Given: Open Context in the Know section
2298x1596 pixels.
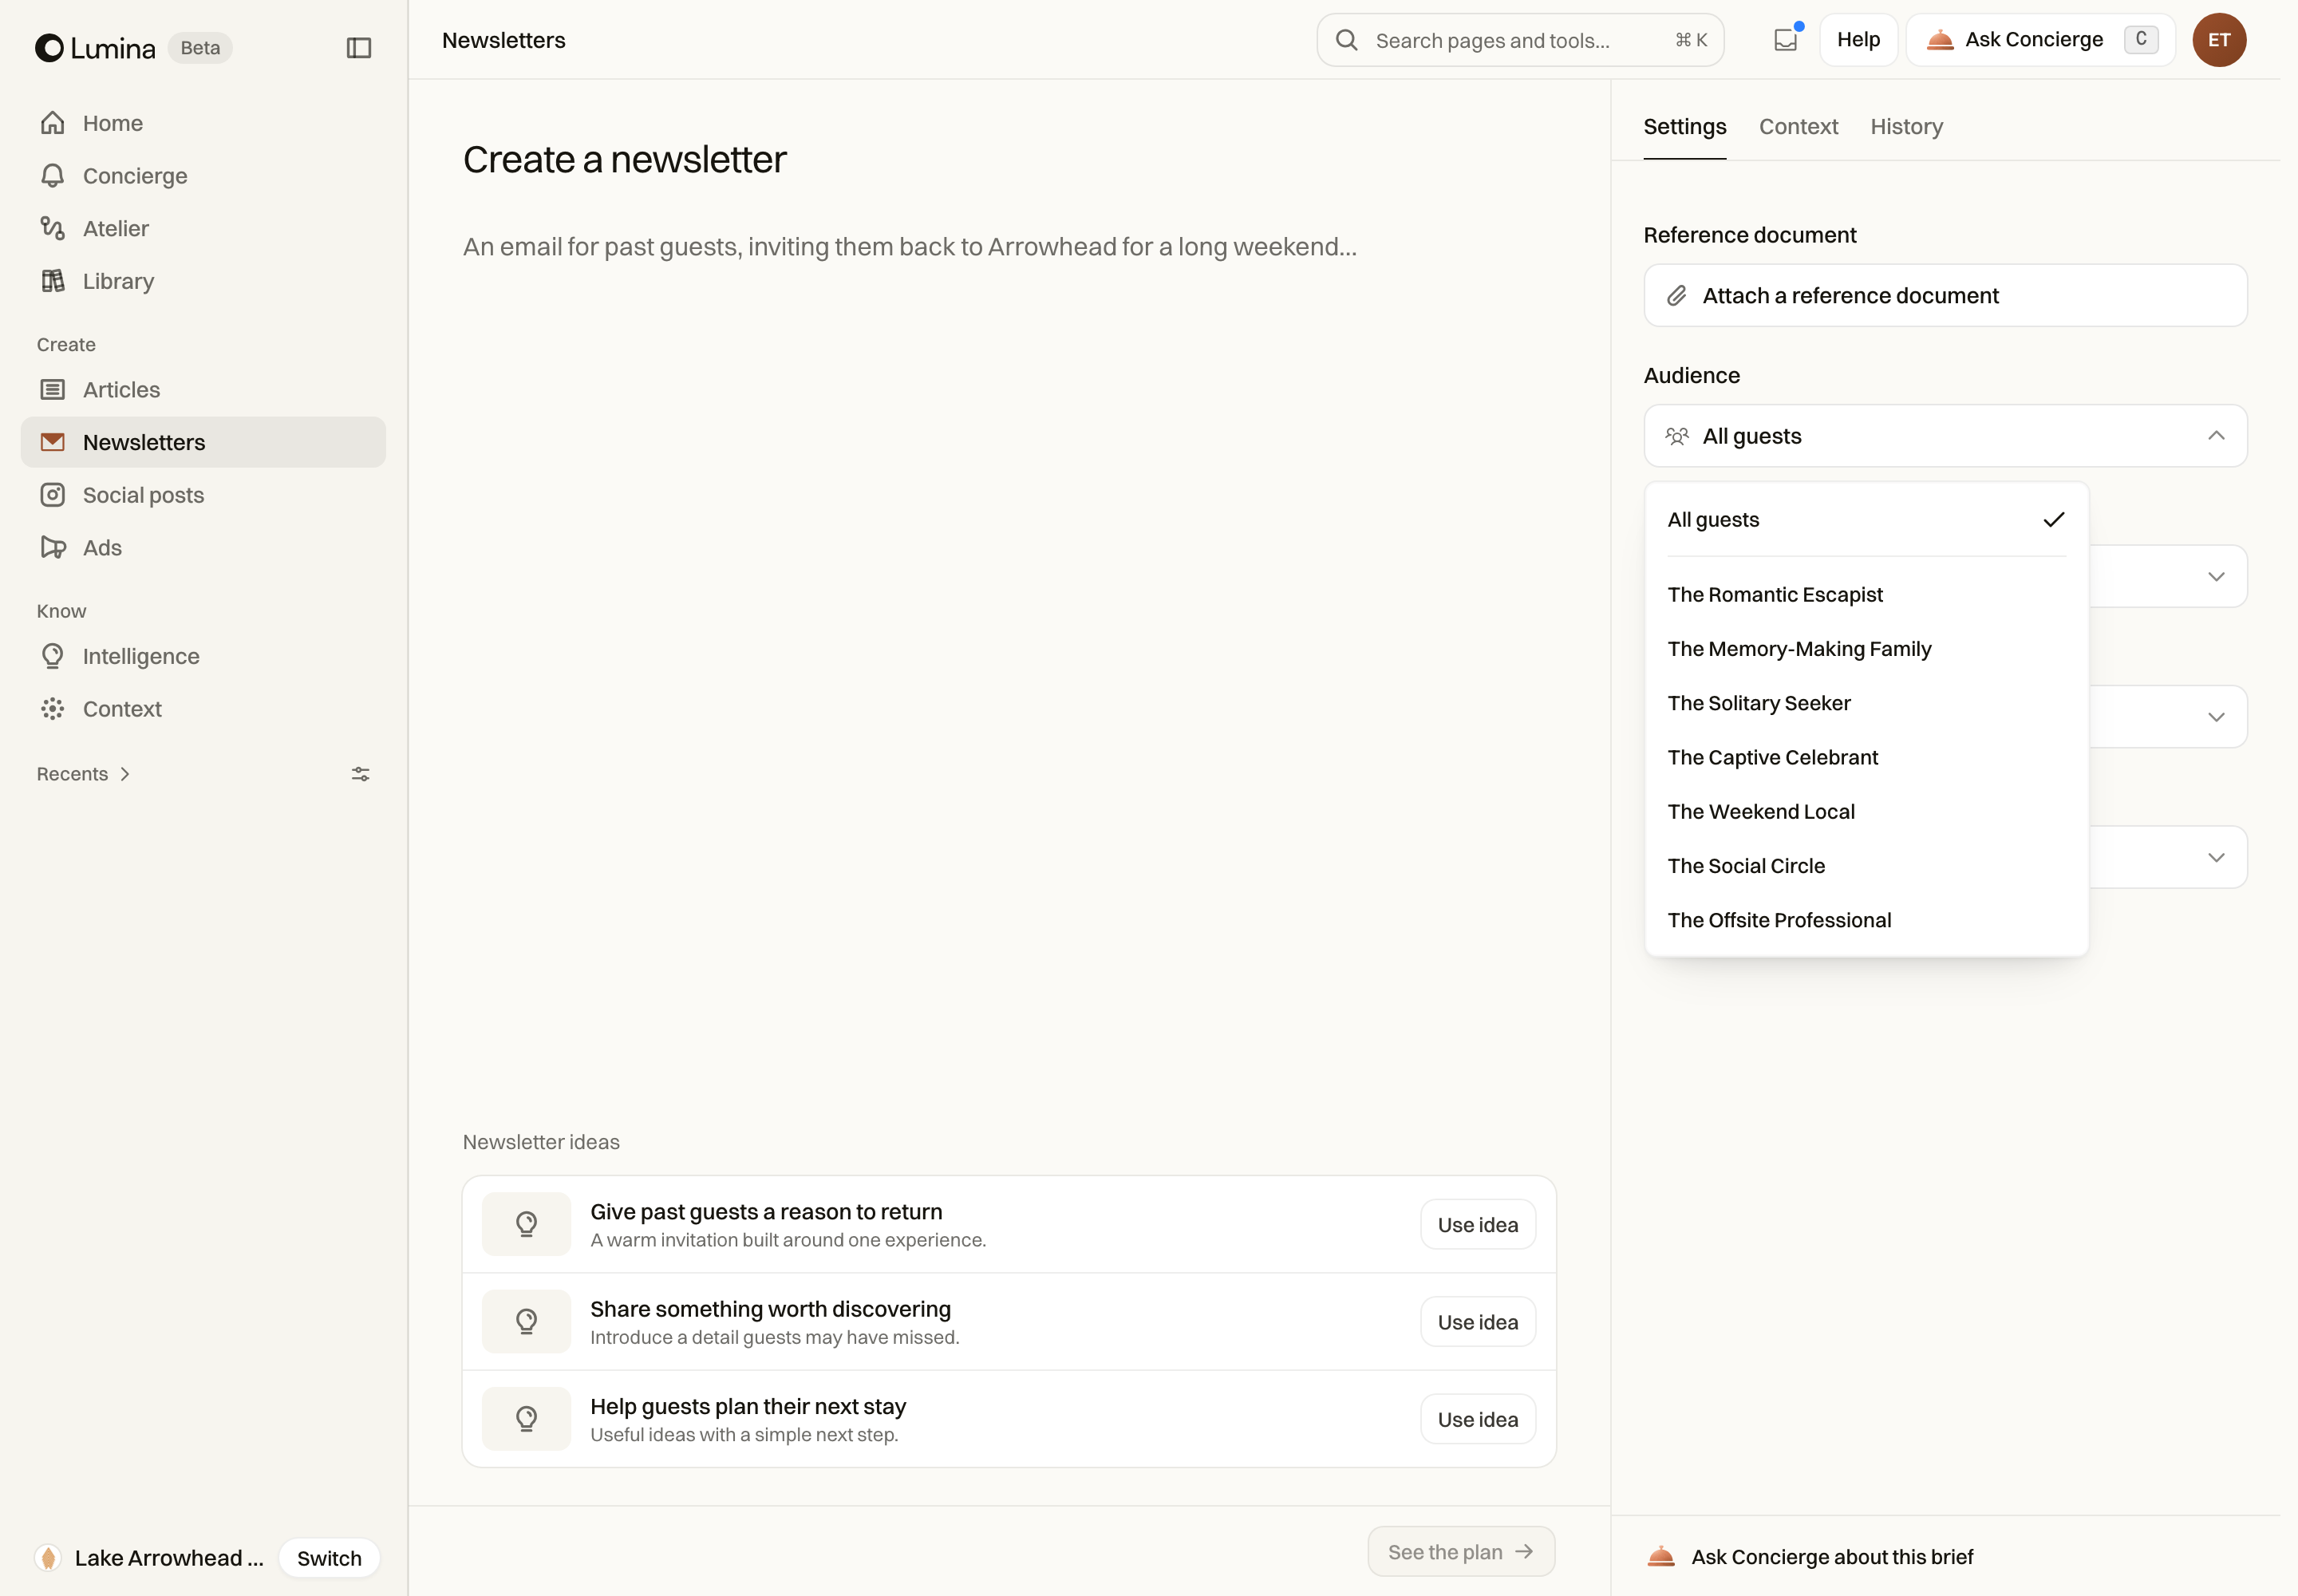Looking at the screenshot, I should pos(203,709).
